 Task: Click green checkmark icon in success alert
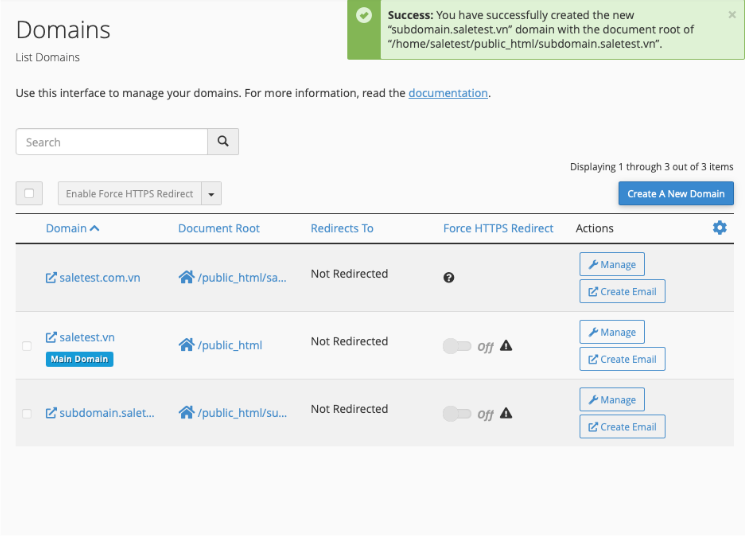pyautogui.click(x=364, y=15)
